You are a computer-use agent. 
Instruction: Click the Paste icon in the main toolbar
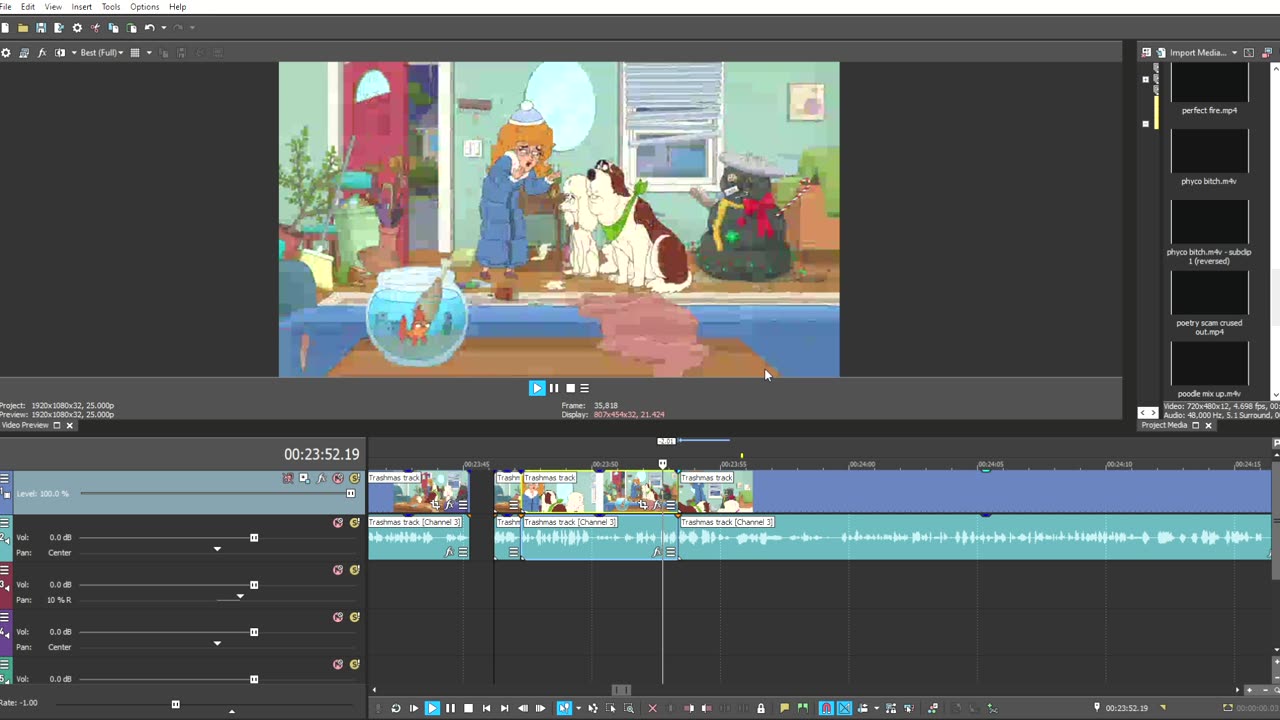click(131, 28)
